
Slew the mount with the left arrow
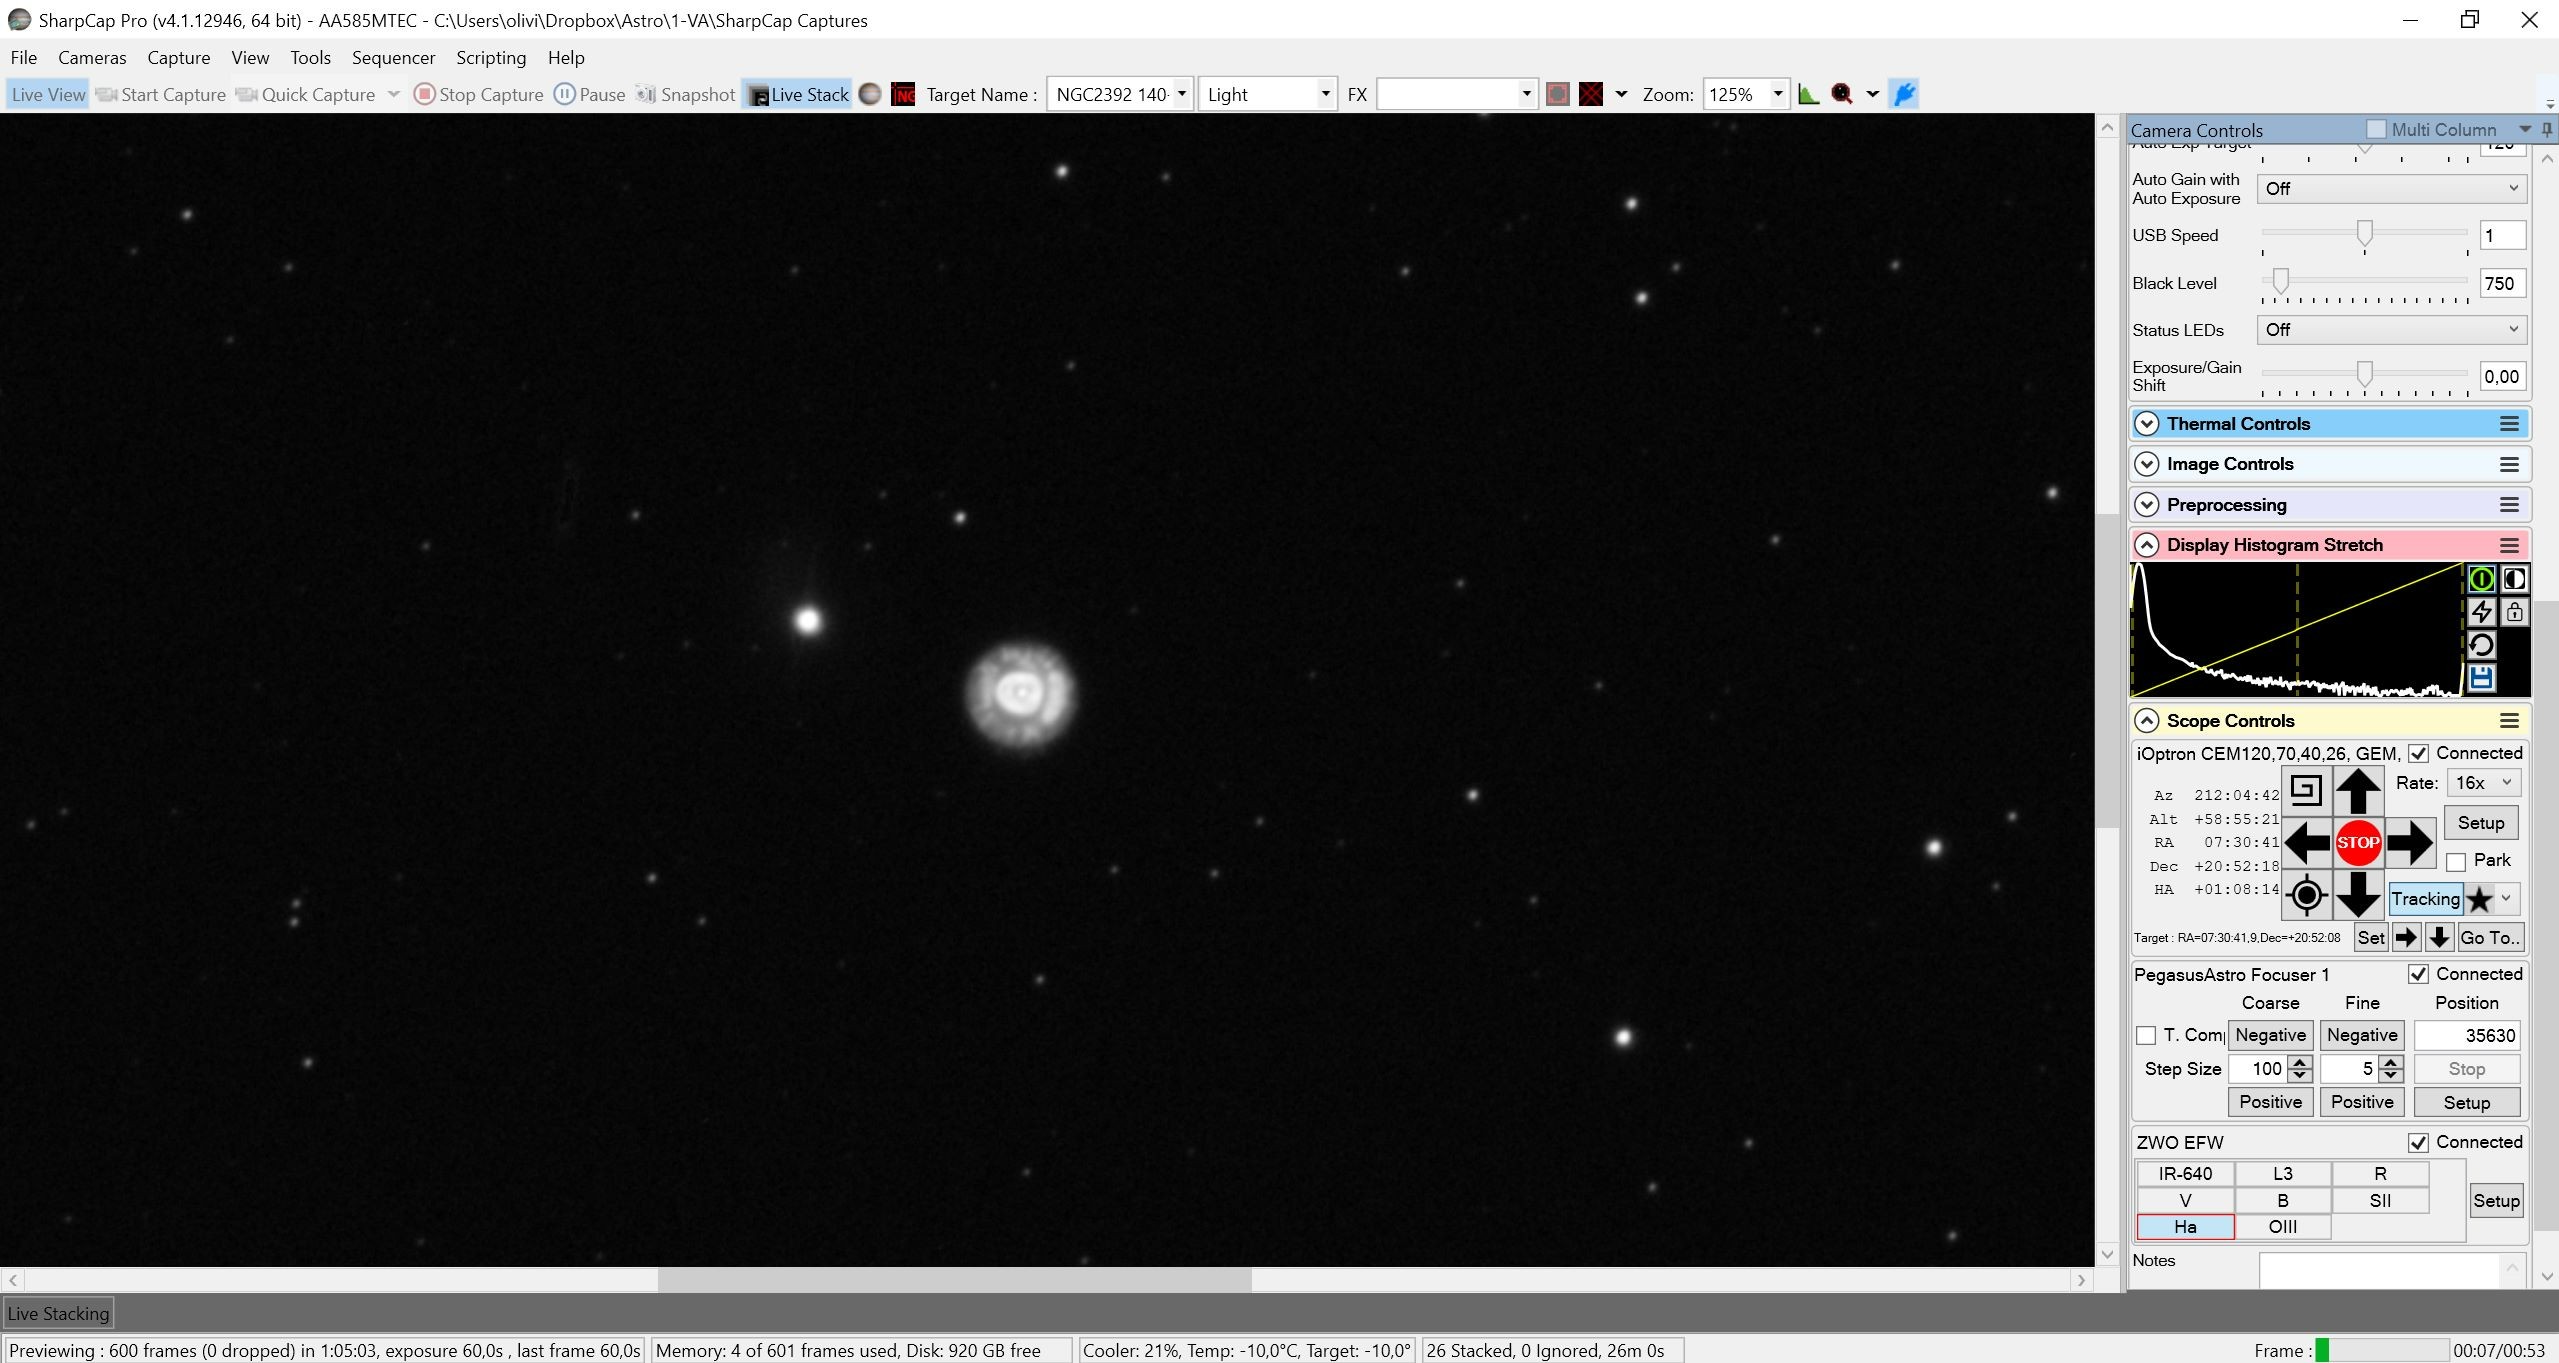2307,842
